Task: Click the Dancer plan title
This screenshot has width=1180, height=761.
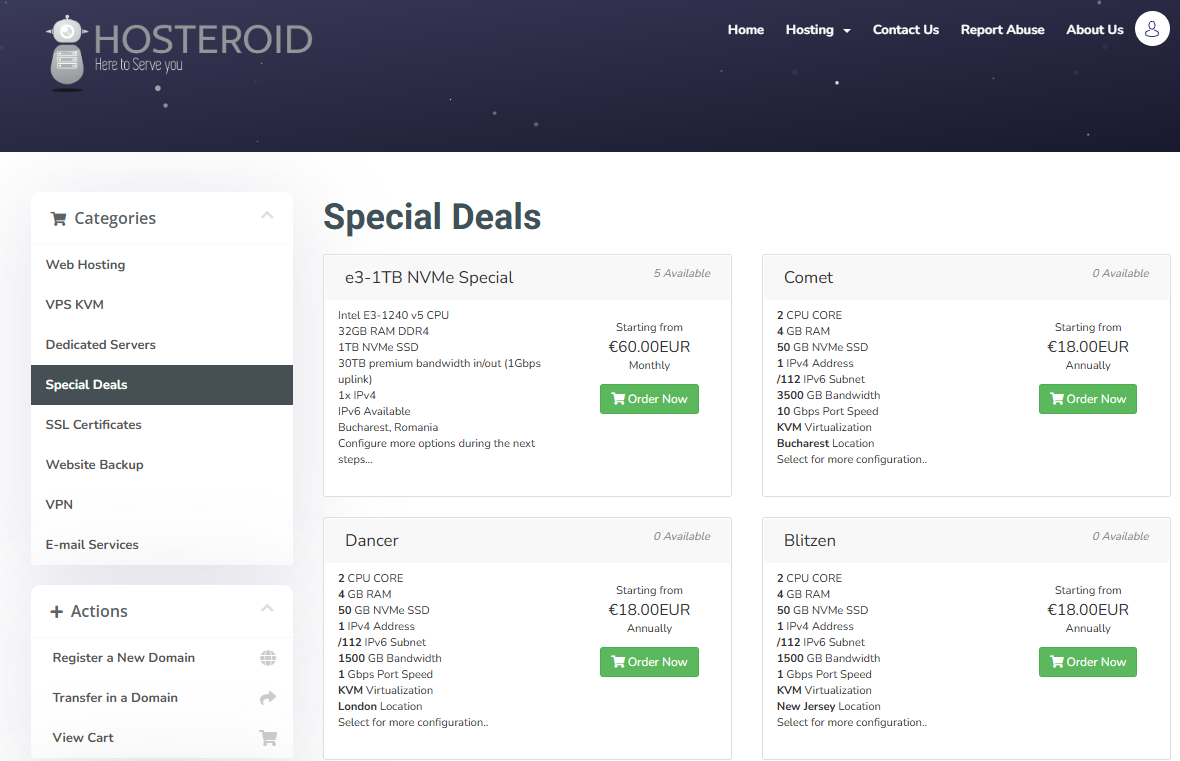Action: click(x=372, y=540)
